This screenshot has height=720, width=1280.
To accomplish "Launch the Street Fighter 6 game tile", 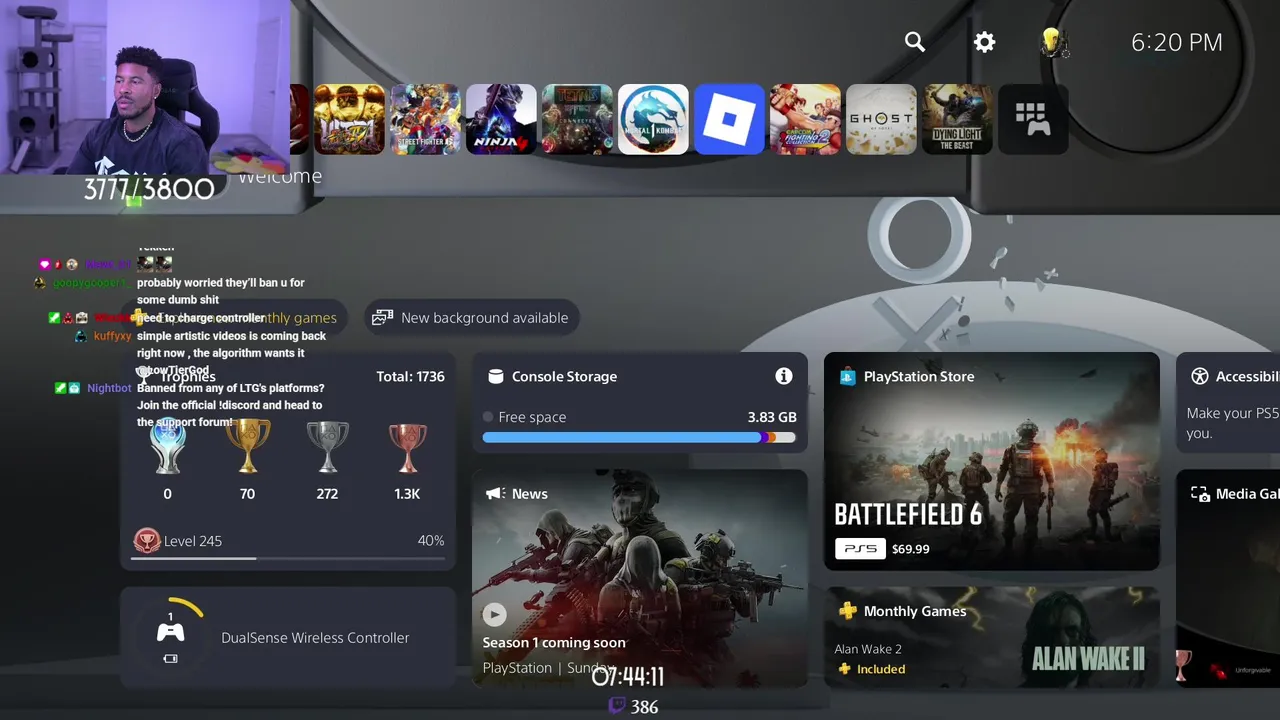I will click(425, 119).
